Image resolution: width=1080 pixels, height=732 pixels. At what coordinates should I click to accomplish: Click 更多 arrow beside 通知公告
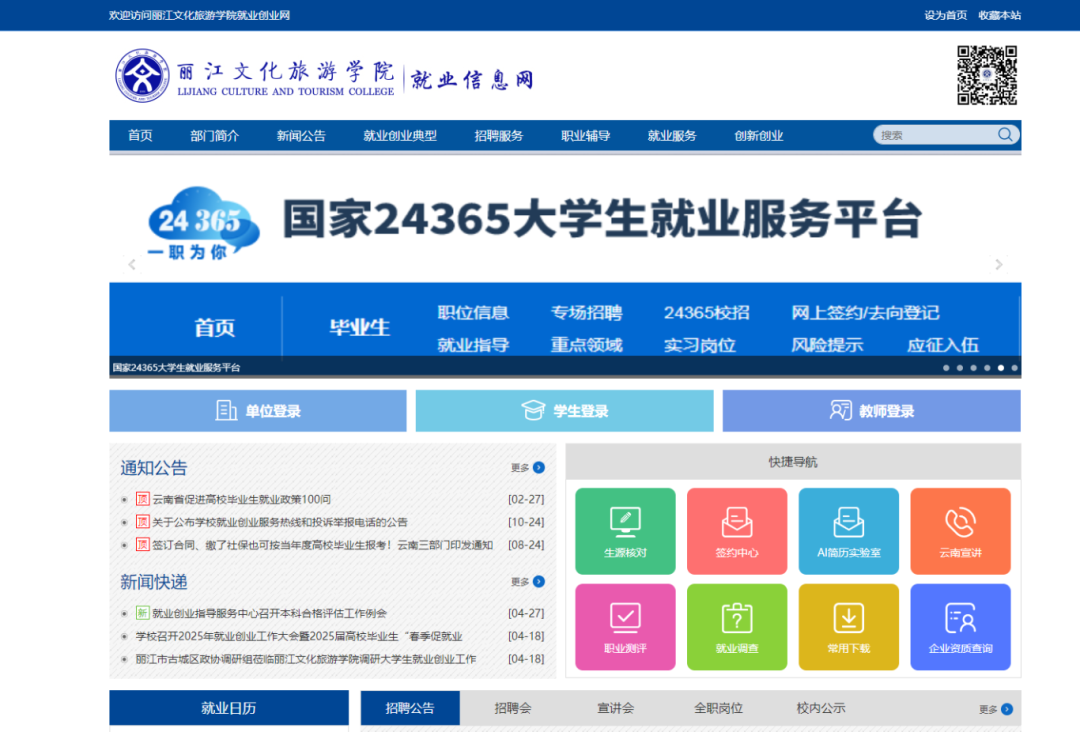(x=539, y=468)
